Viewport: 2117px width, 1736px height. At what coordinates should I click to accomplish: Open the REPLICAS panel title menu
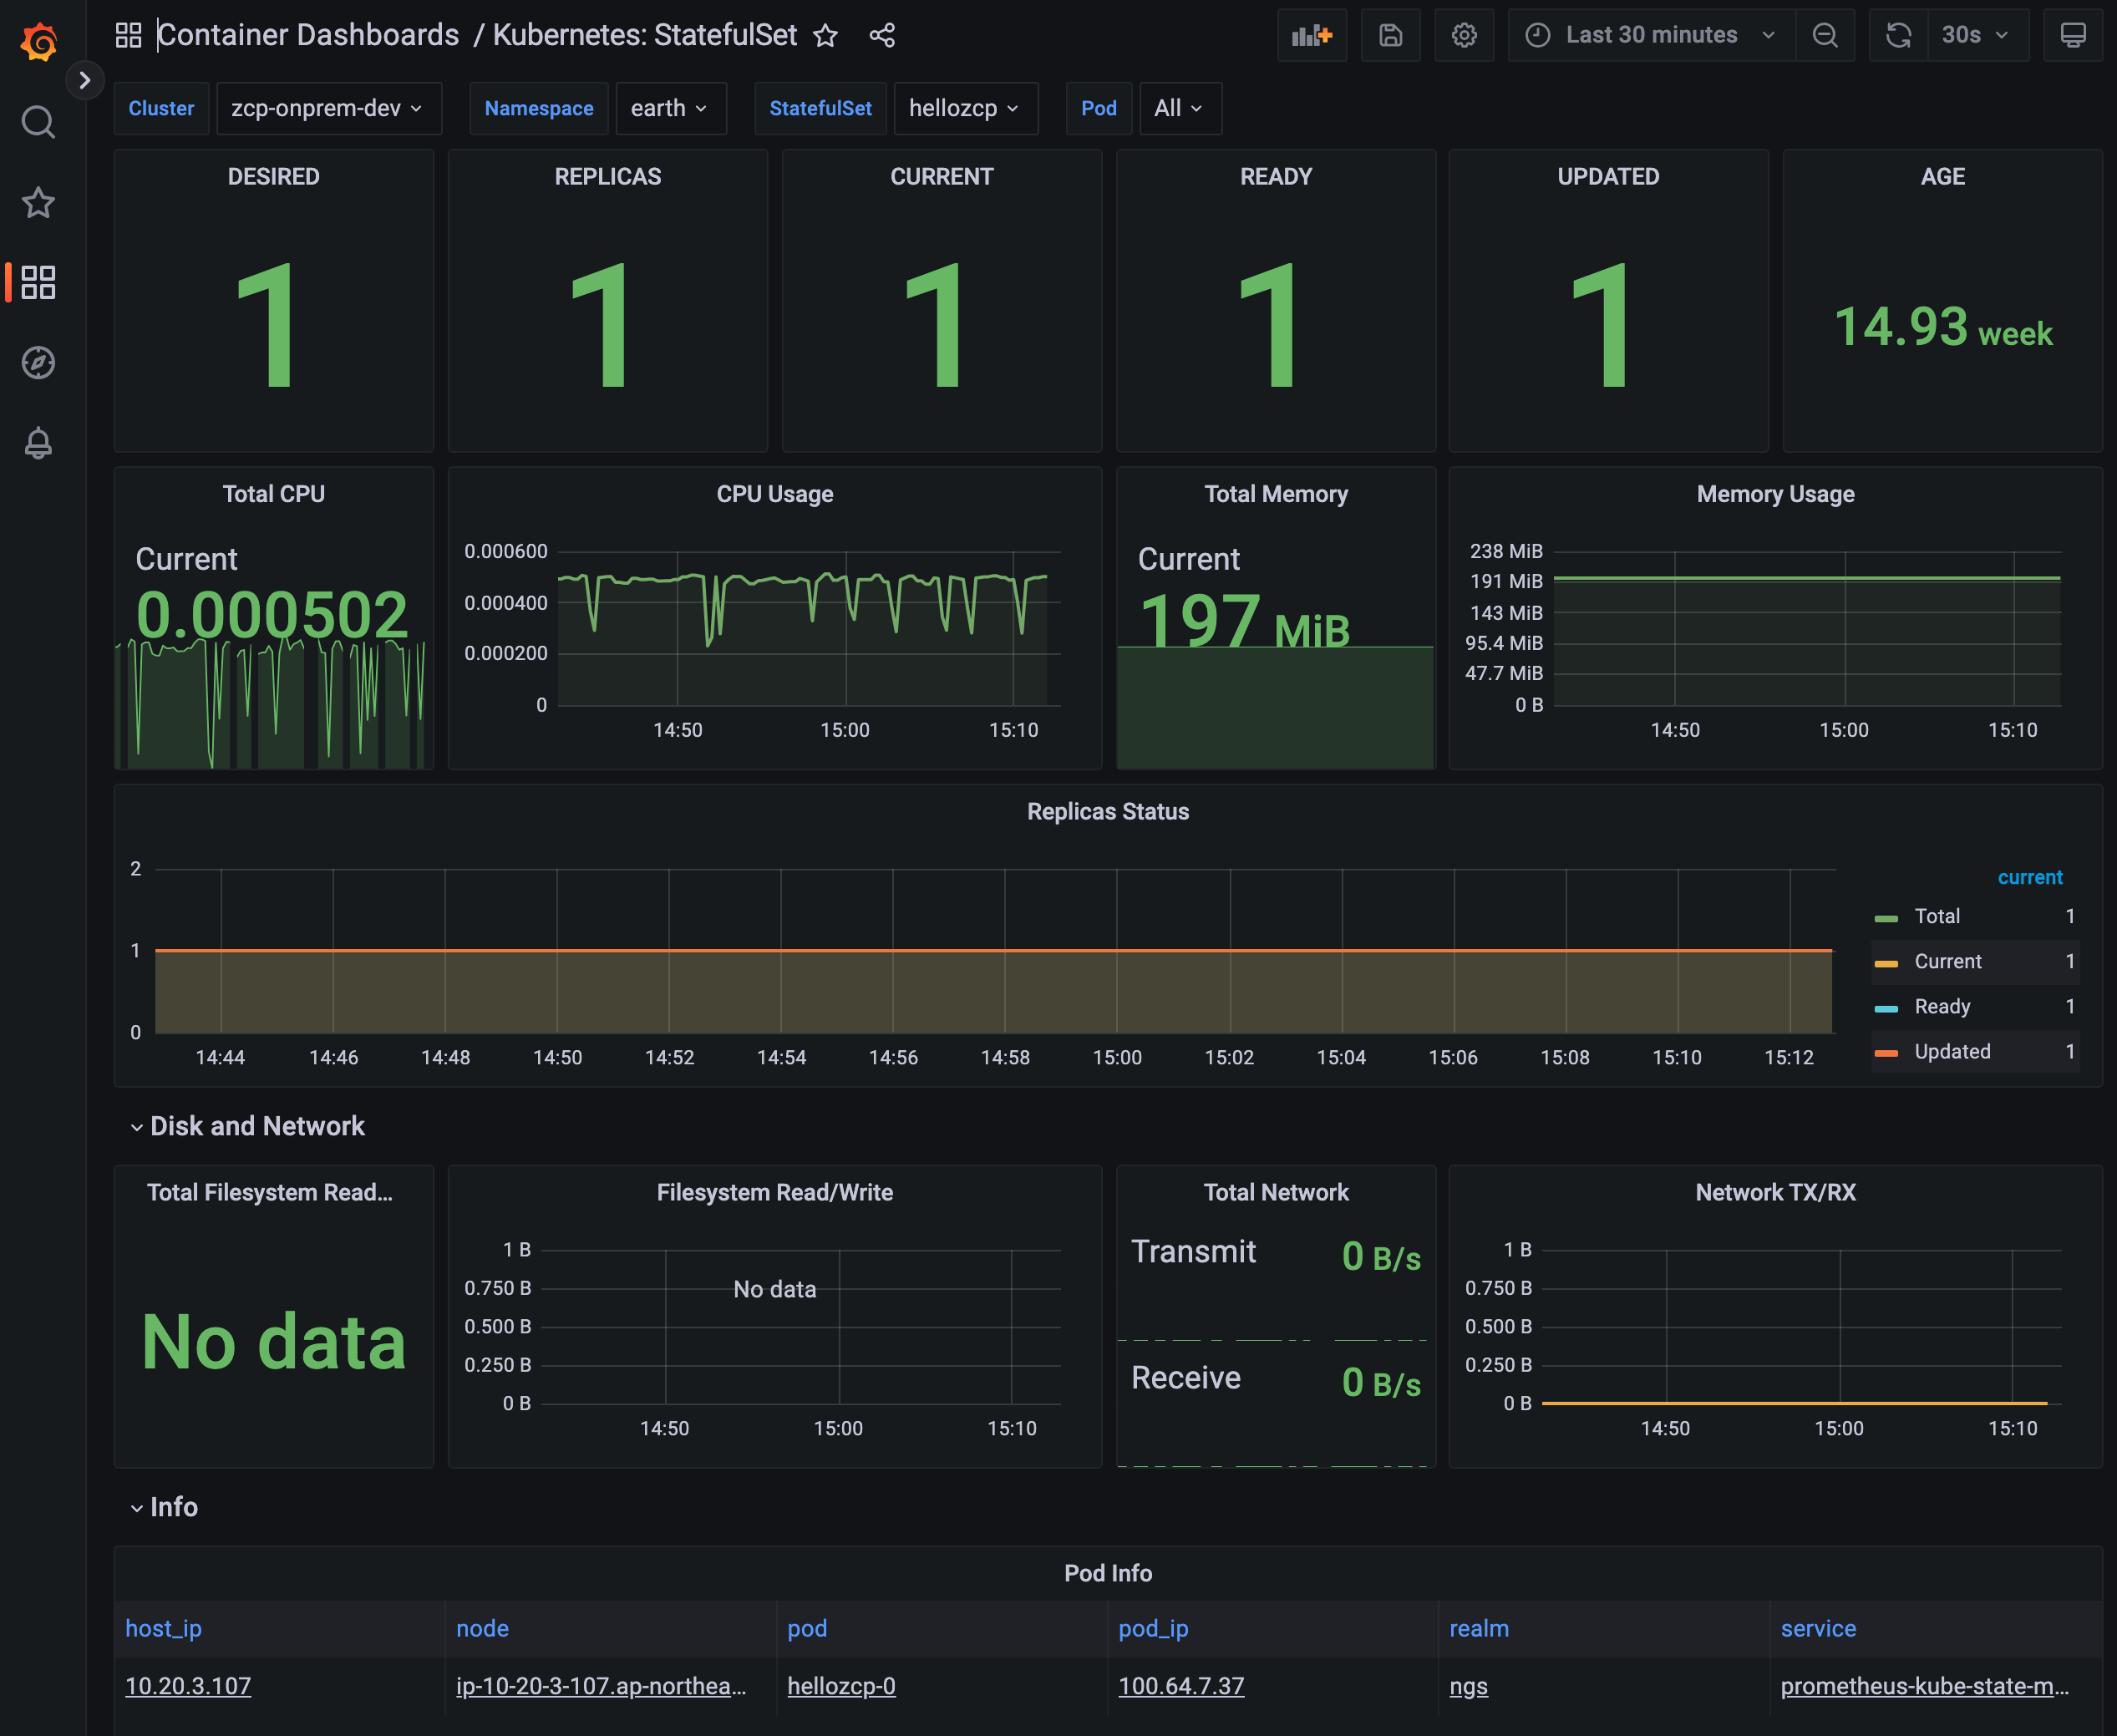click(x=607, y=176)
